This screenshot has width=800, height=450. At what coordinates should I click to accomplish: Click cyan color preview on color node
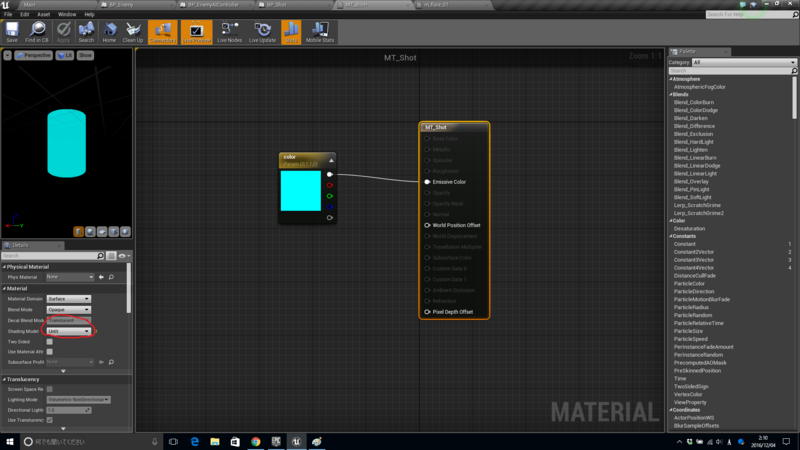(x=301, y=191)
